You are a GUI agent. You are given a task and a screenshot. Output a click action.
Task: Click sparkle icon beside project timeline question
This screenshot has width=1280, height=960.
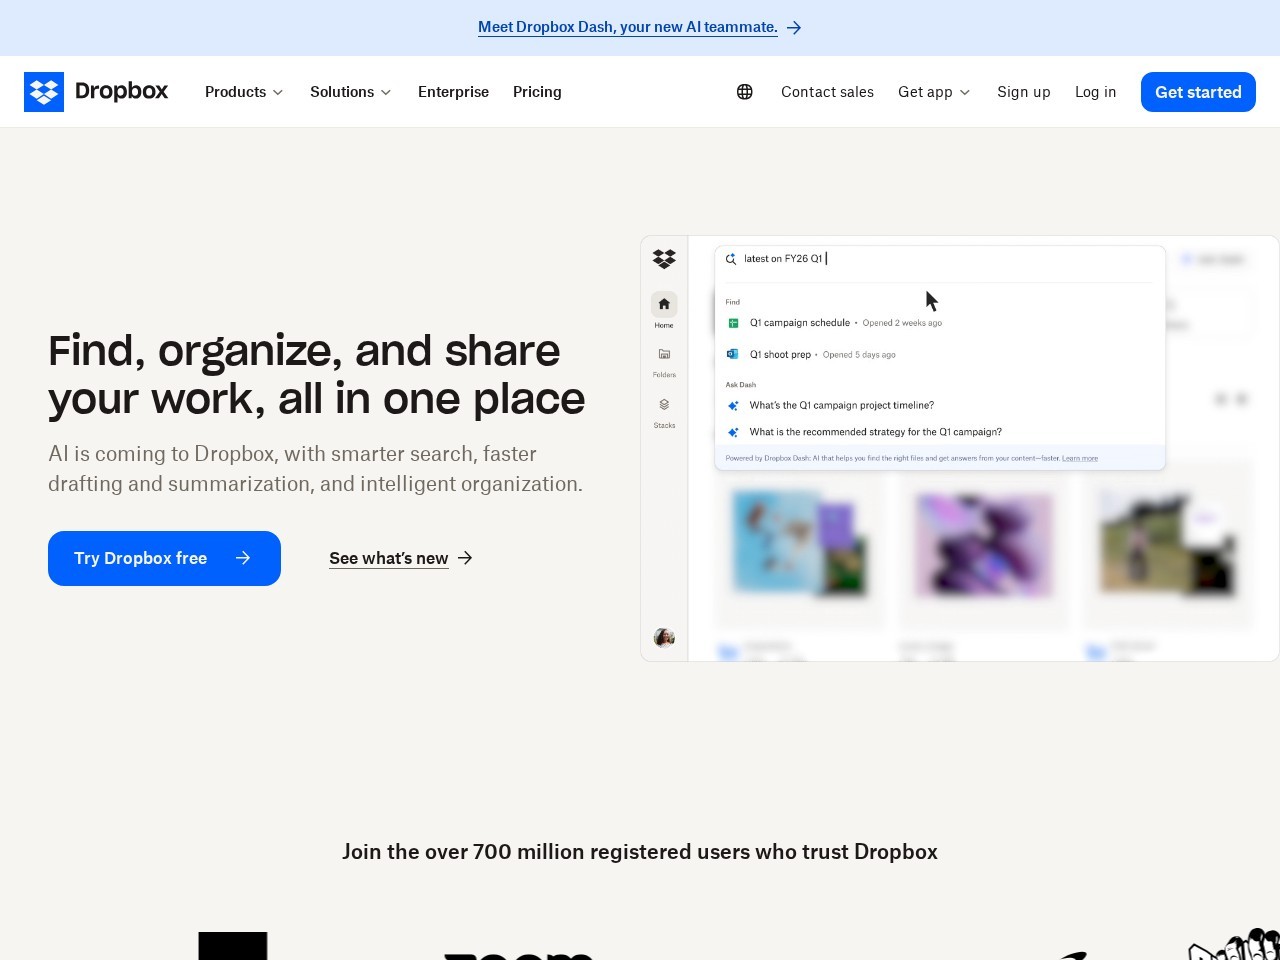[733, 405]
